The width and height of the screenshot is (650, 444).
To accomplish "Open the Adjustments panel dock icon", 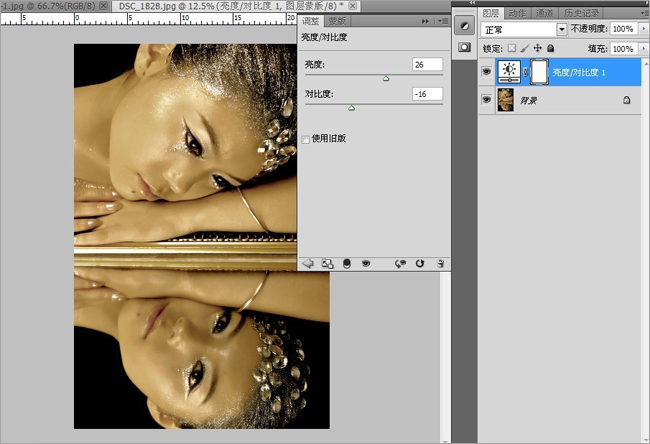I will pyautogui.click(x=464, y=26).
